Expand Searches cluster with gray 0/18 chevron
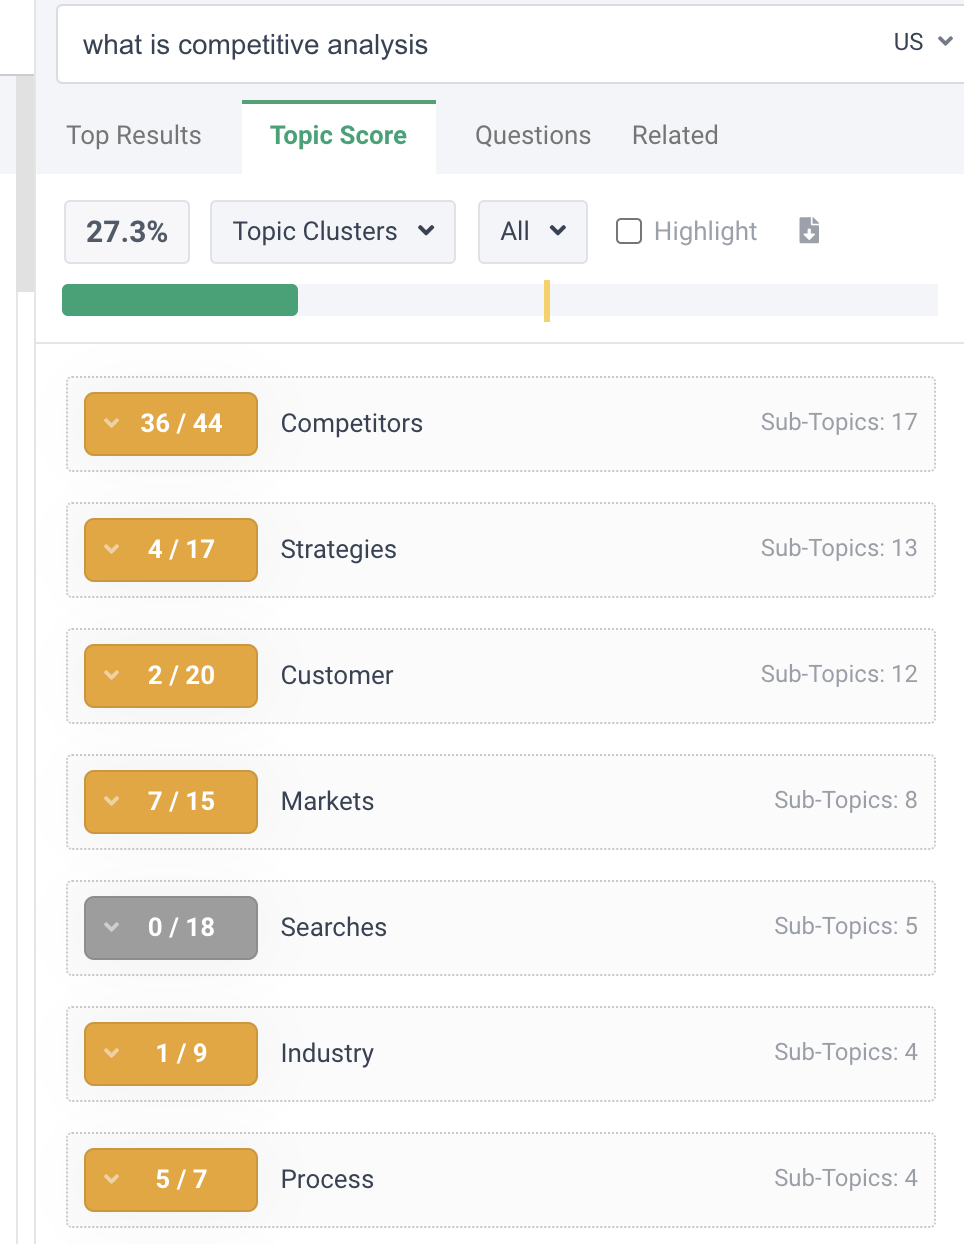The image size is (964, 1244). pos(112,927)
